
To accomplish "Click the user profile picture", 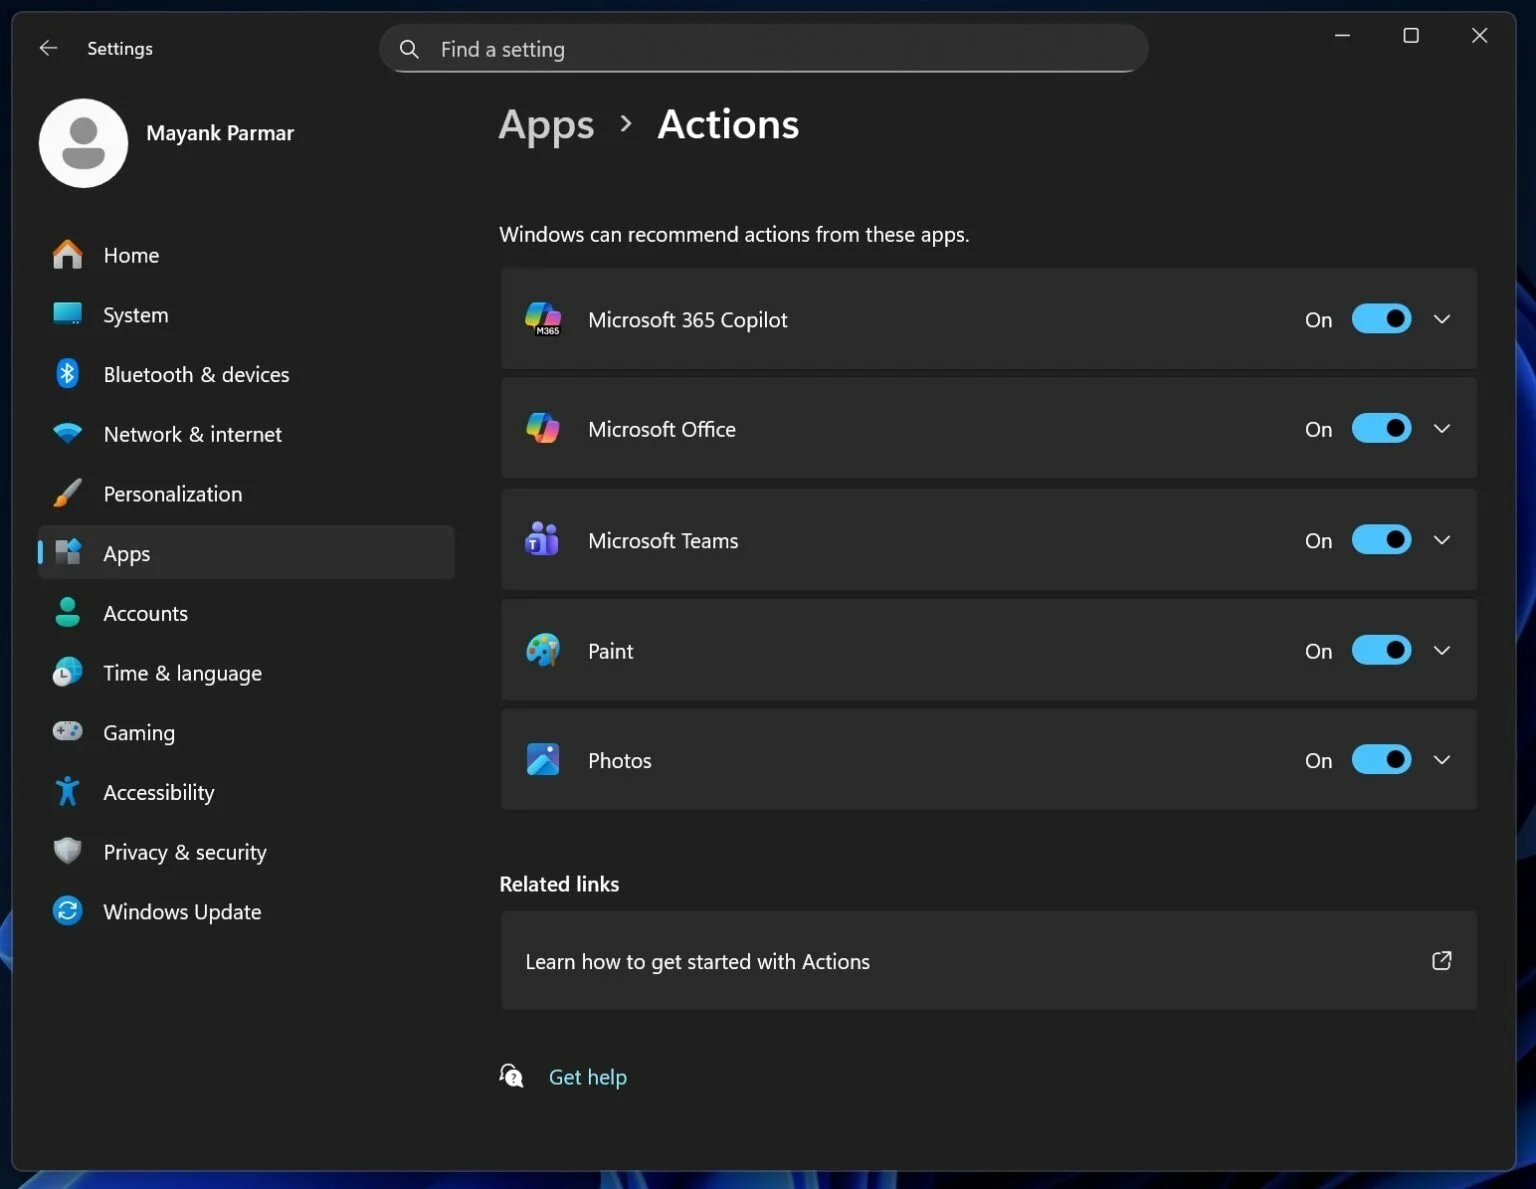I will [x=83, y=143].
